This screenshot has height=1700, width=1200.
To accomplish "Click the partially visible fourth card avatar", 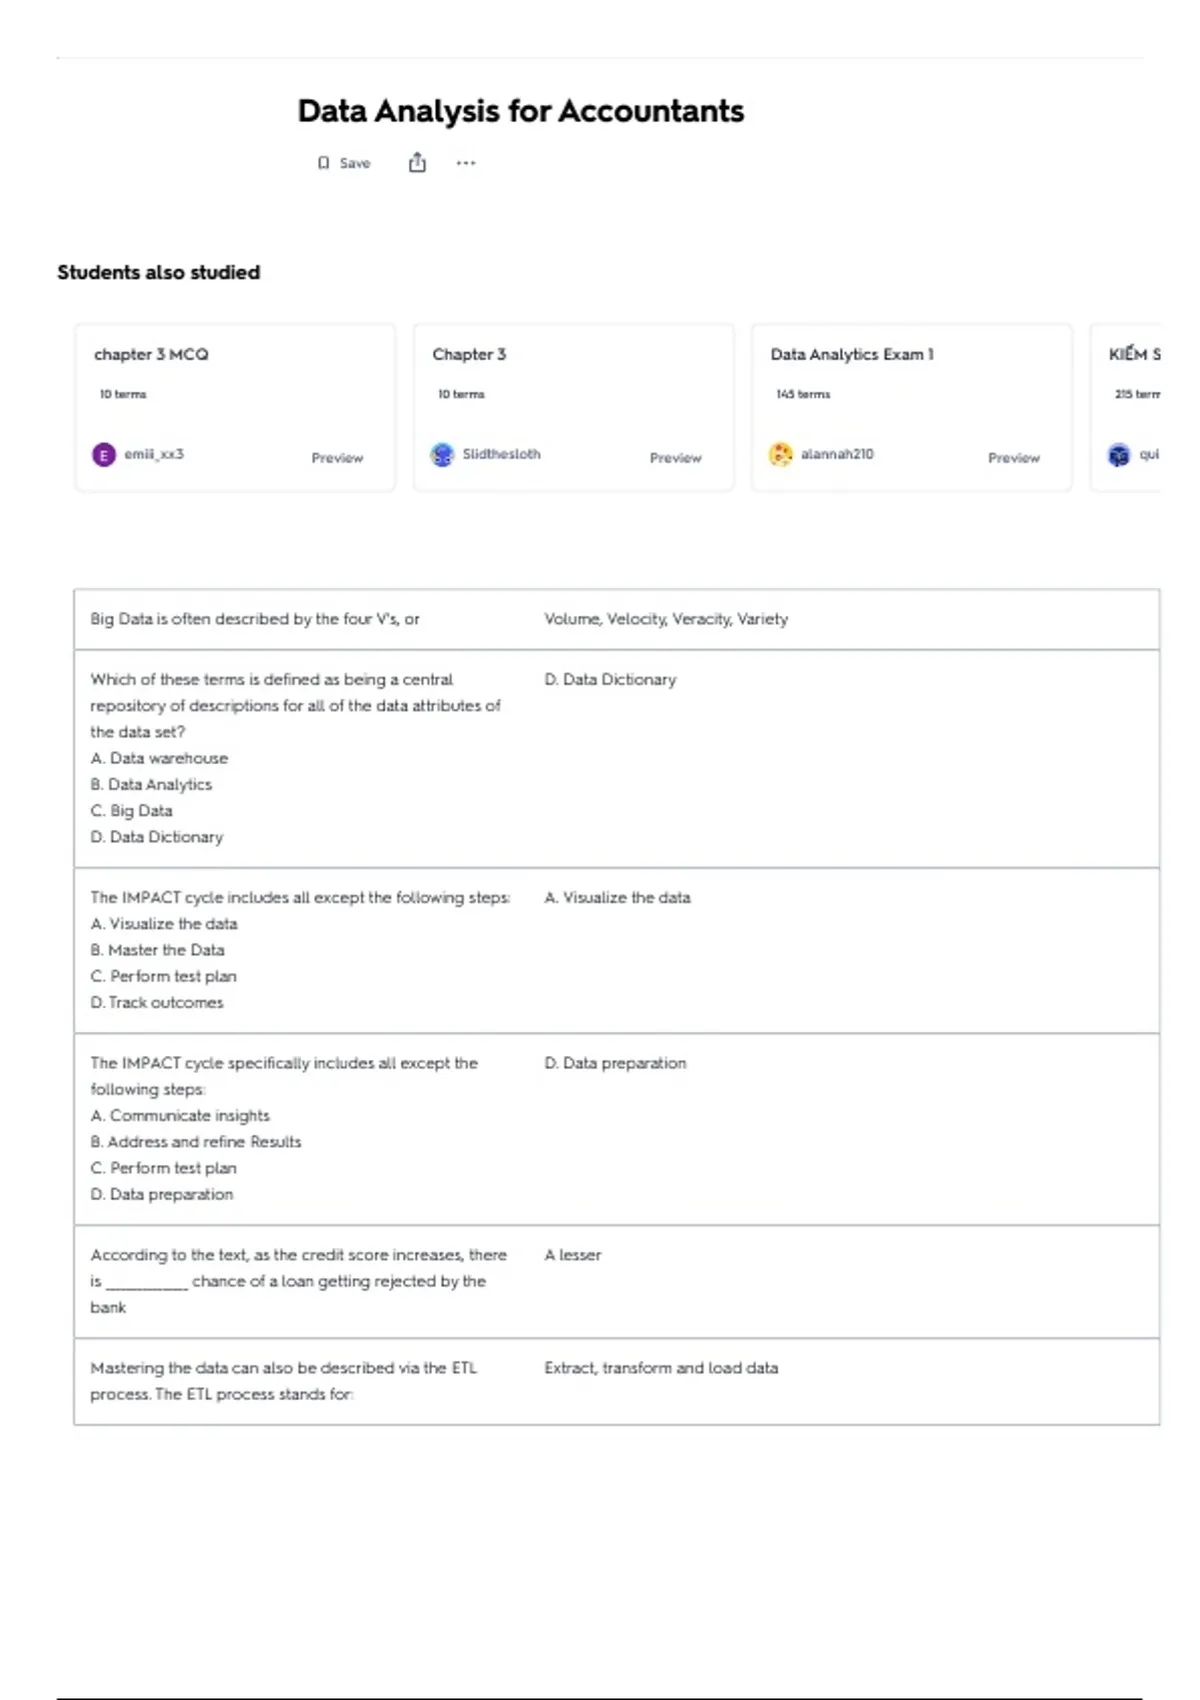I will pyautogui.click(x=1119, y=455).
